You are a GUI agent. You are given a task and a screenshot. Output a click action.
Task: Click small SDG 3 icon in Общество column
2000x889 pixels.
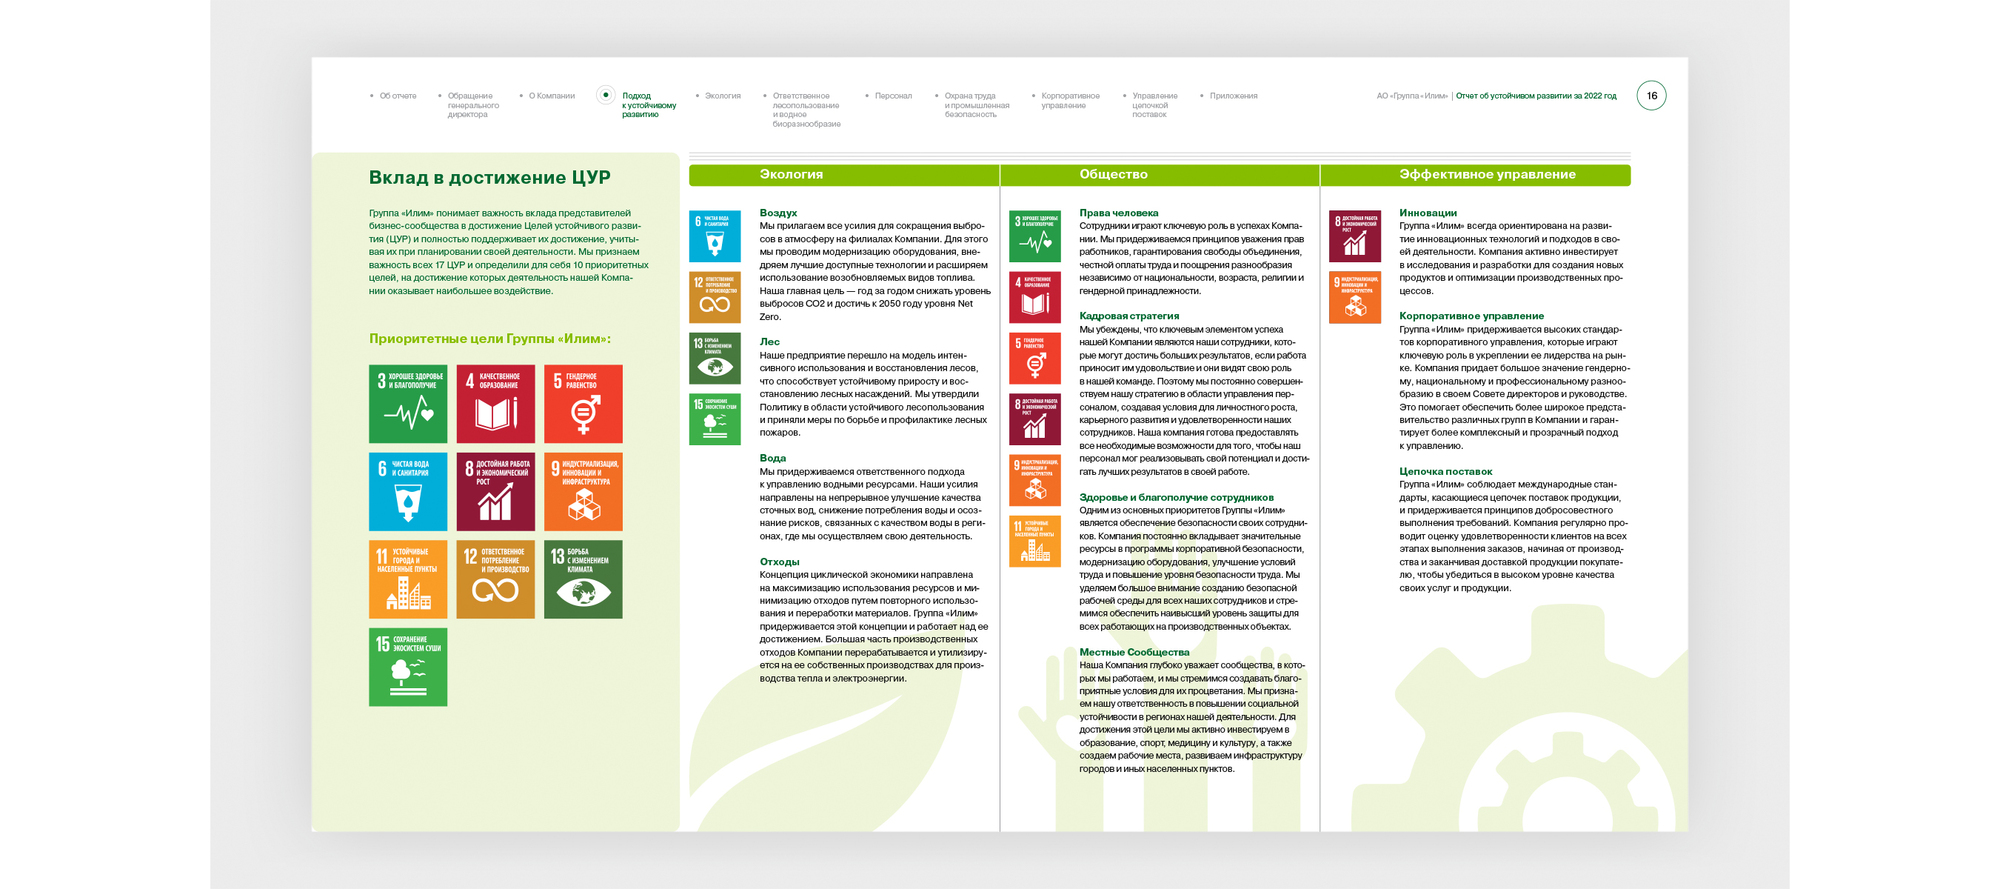[1035, 236]
